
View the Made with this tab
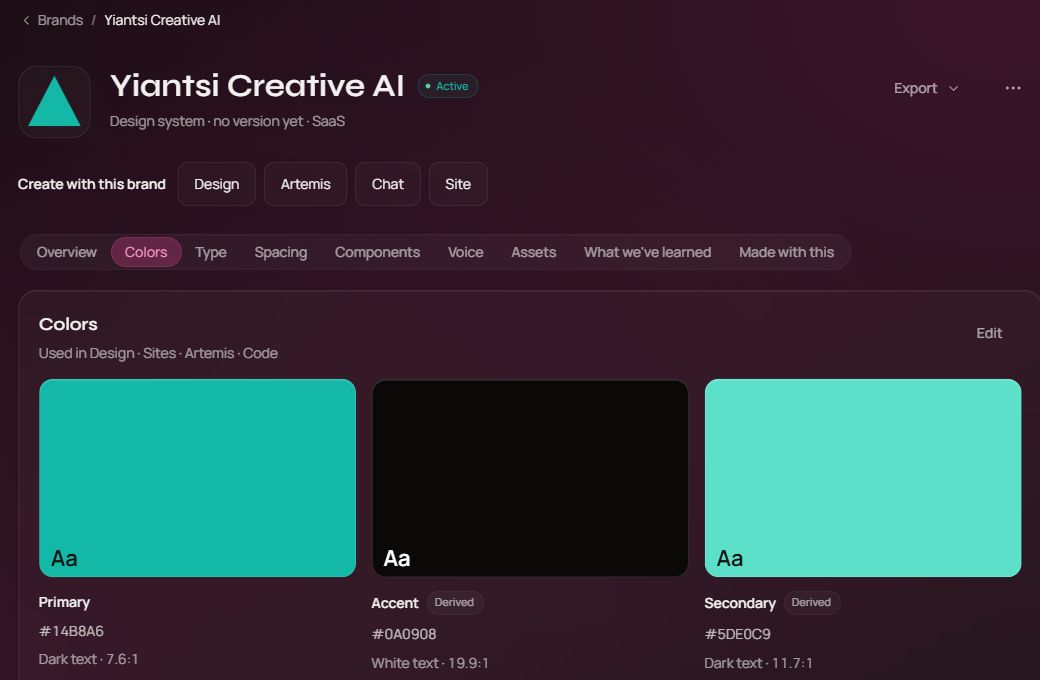[x=787, y=252]
